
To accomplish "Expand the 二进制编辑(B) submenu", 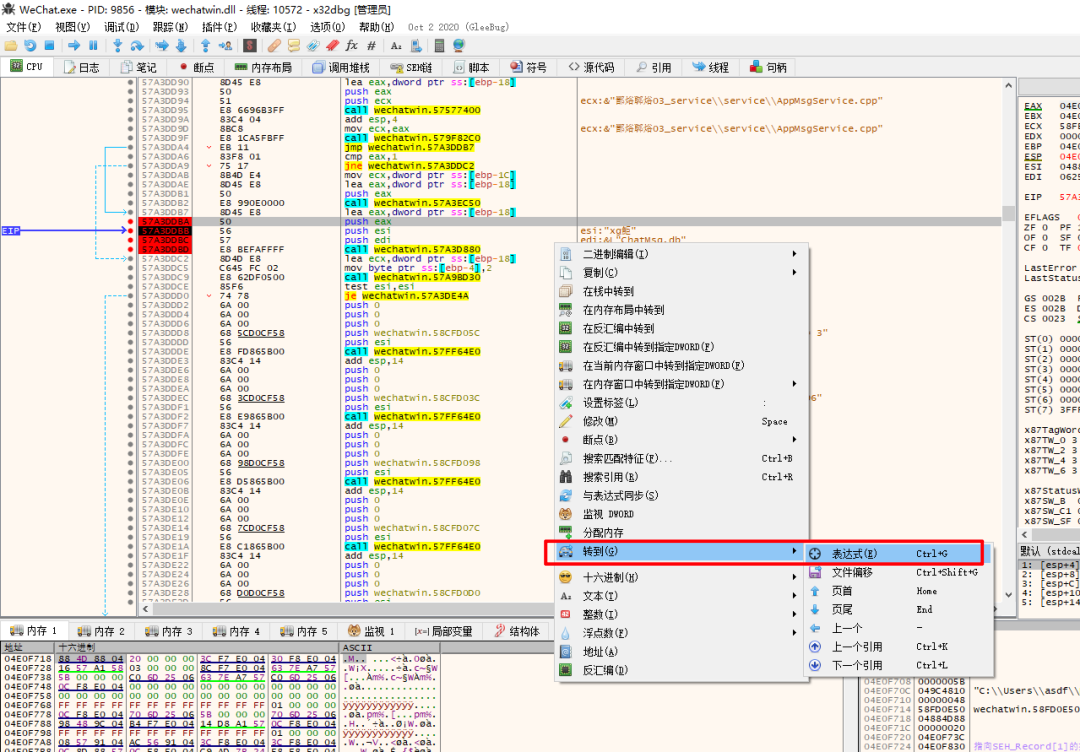I will [x=681, y=254].
